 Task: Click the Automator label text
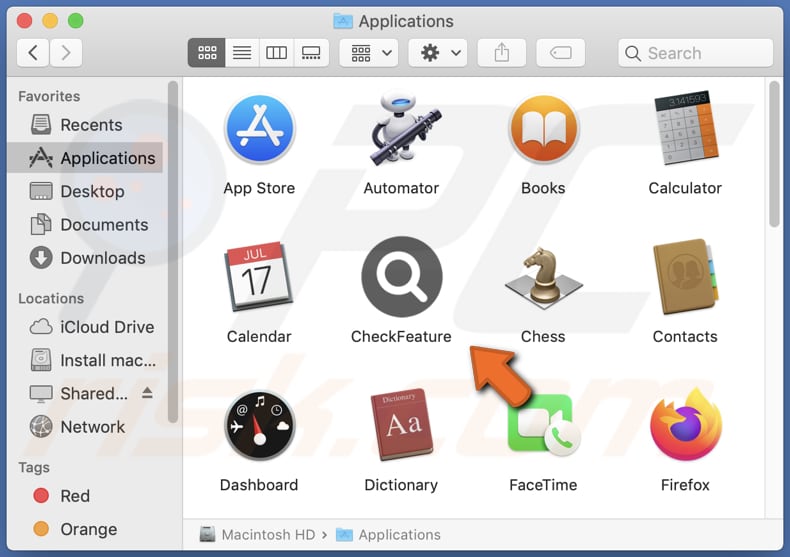[401, 188]
